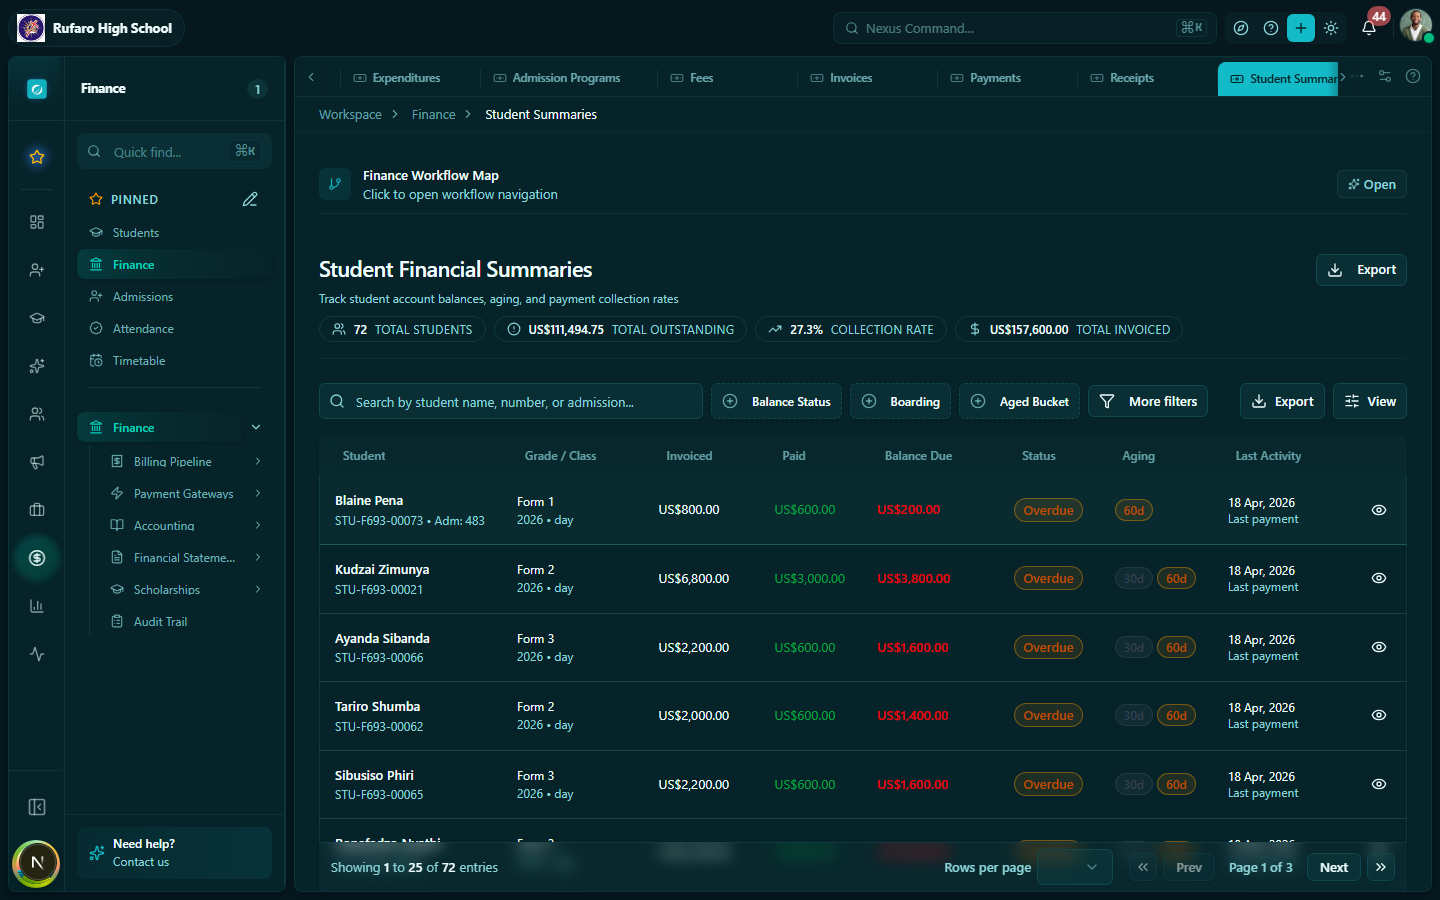Switch to the Receipts tab
The width and height of the screenshot is (1440, 900).
(x=1122, y=77)
